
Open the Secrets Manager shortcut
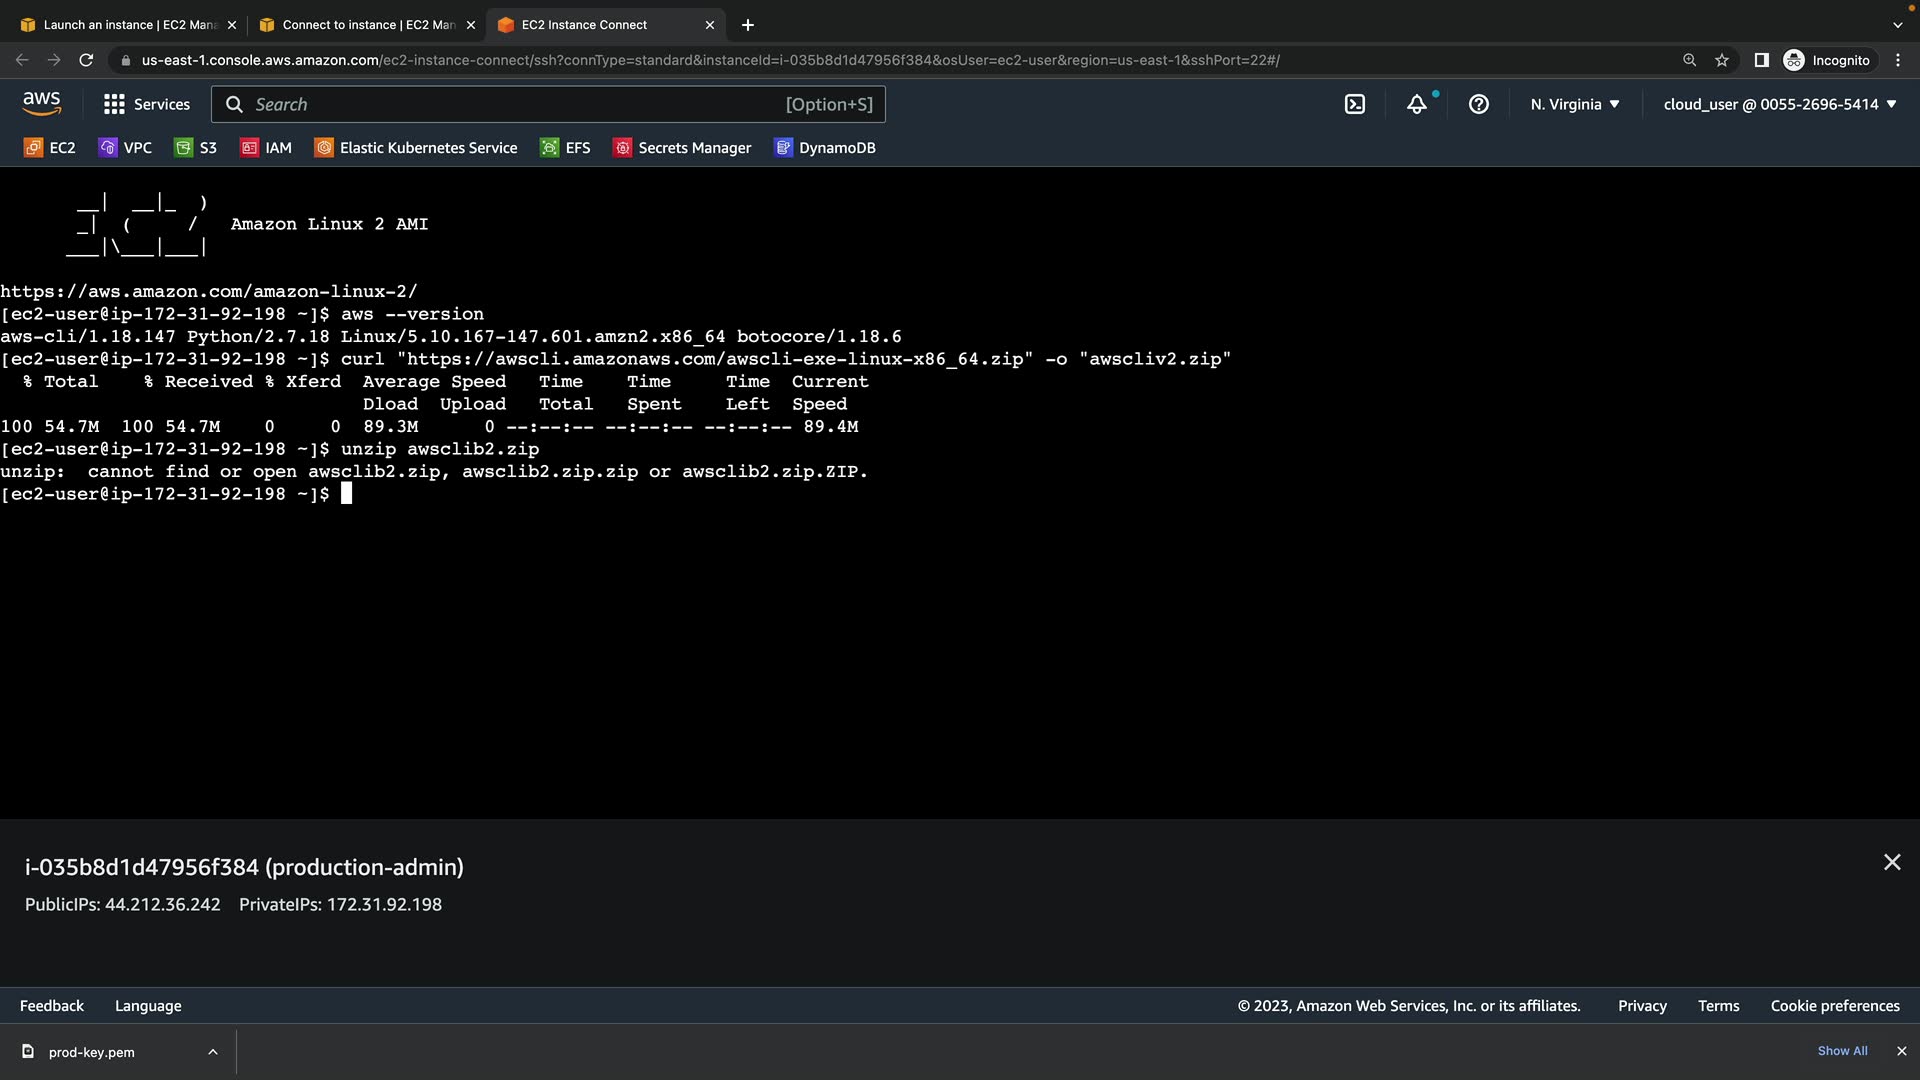click(x=682, y=148)
